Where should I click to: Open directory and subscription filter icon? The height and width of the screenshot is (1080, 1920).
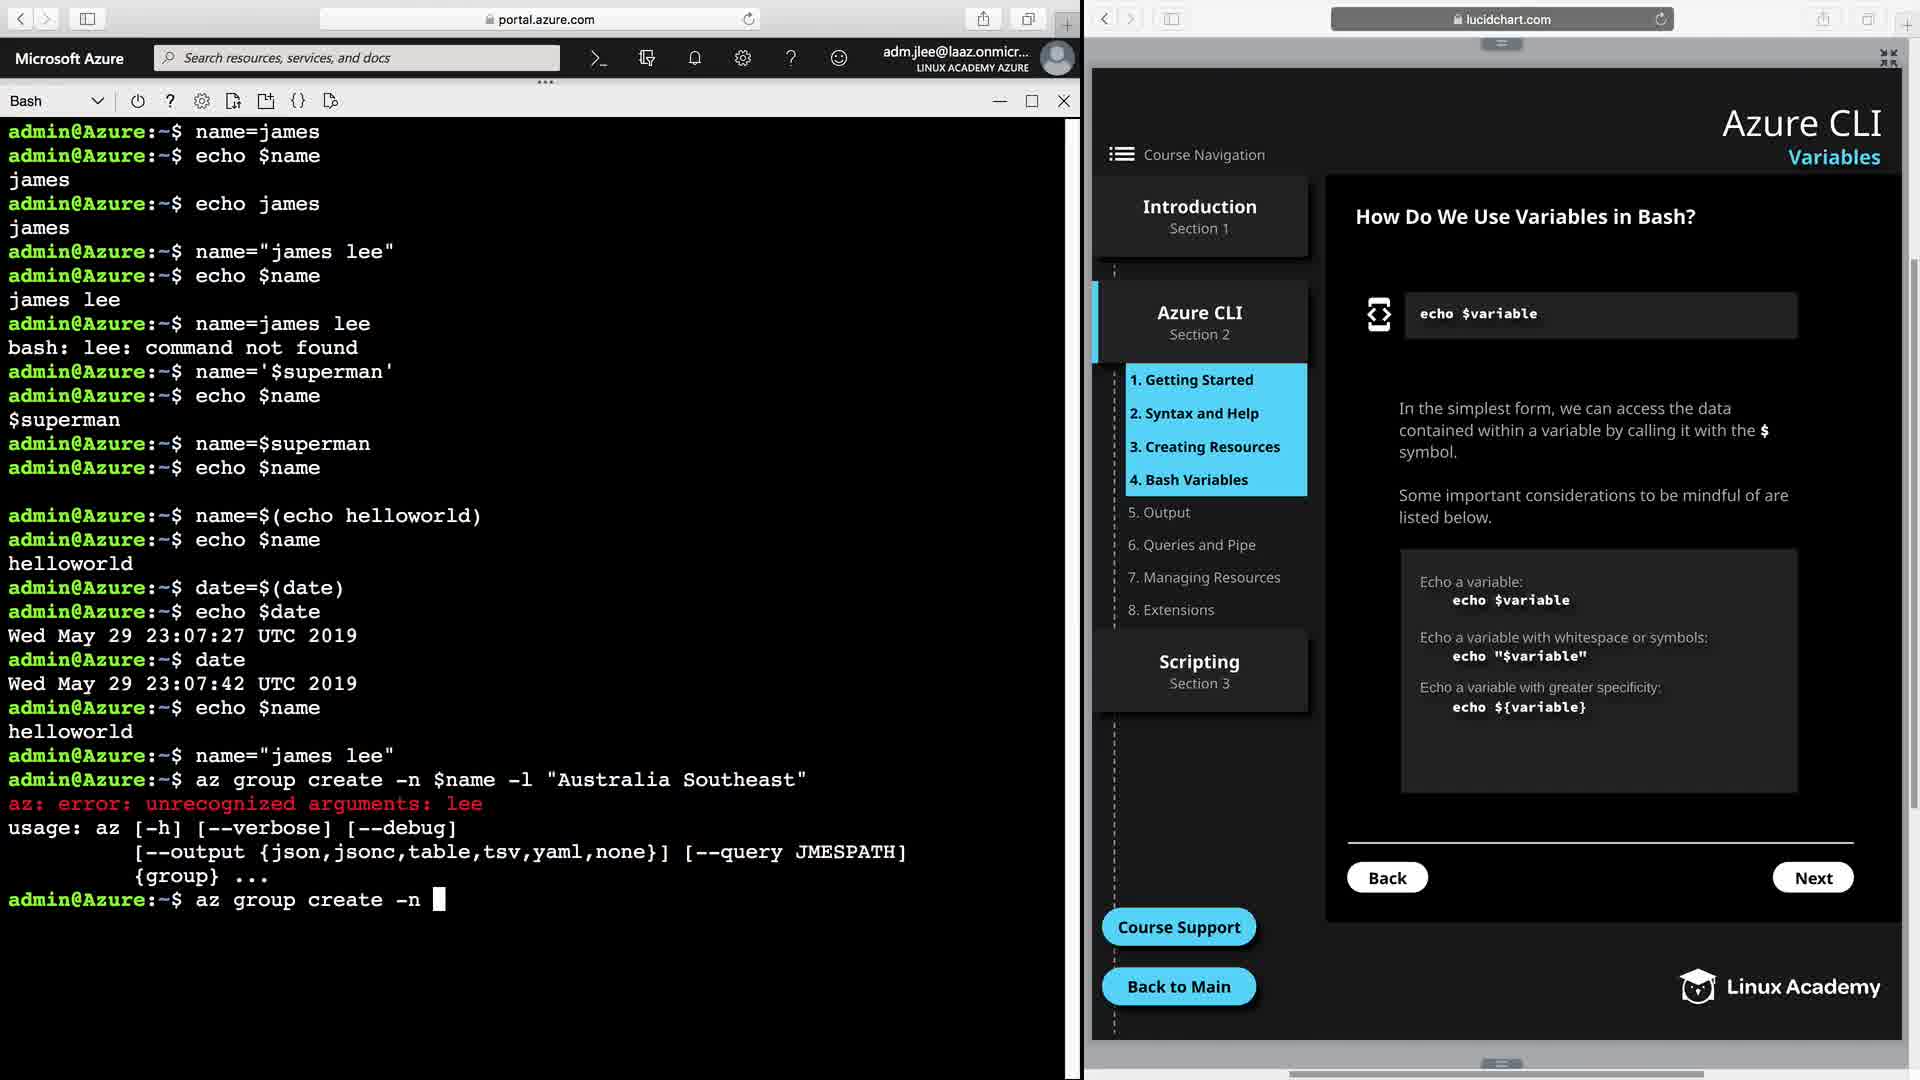[x=646, y=58]
